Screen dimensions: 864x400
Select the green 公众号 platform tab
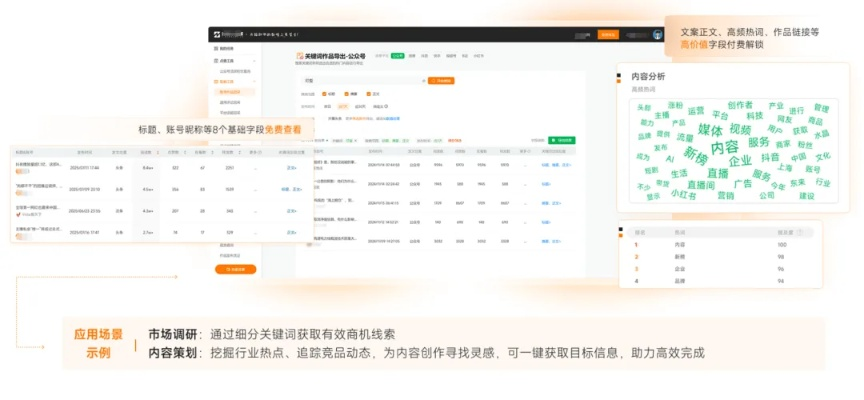[x=398, y=56]
